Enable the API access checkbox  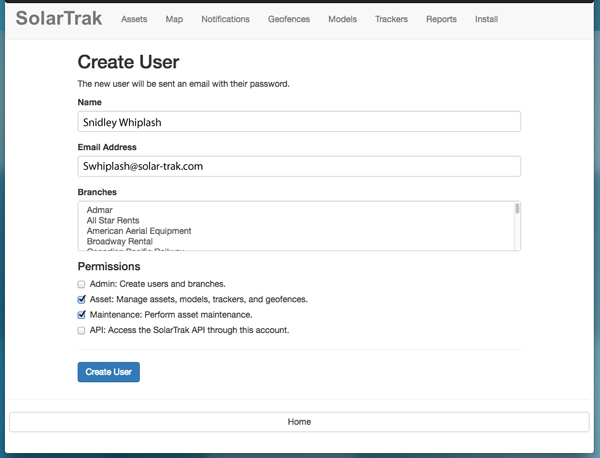[81, 330]
